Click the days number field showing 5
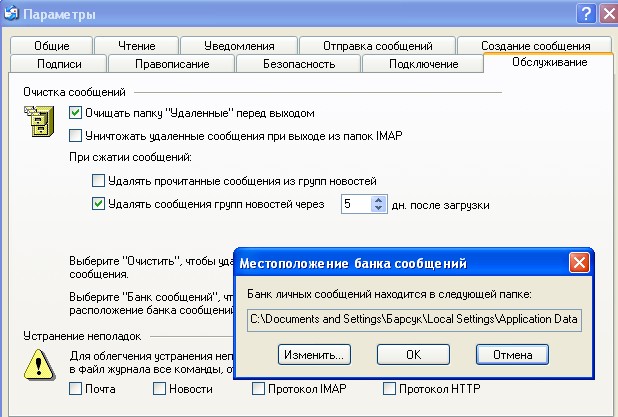 click(356, 204)
